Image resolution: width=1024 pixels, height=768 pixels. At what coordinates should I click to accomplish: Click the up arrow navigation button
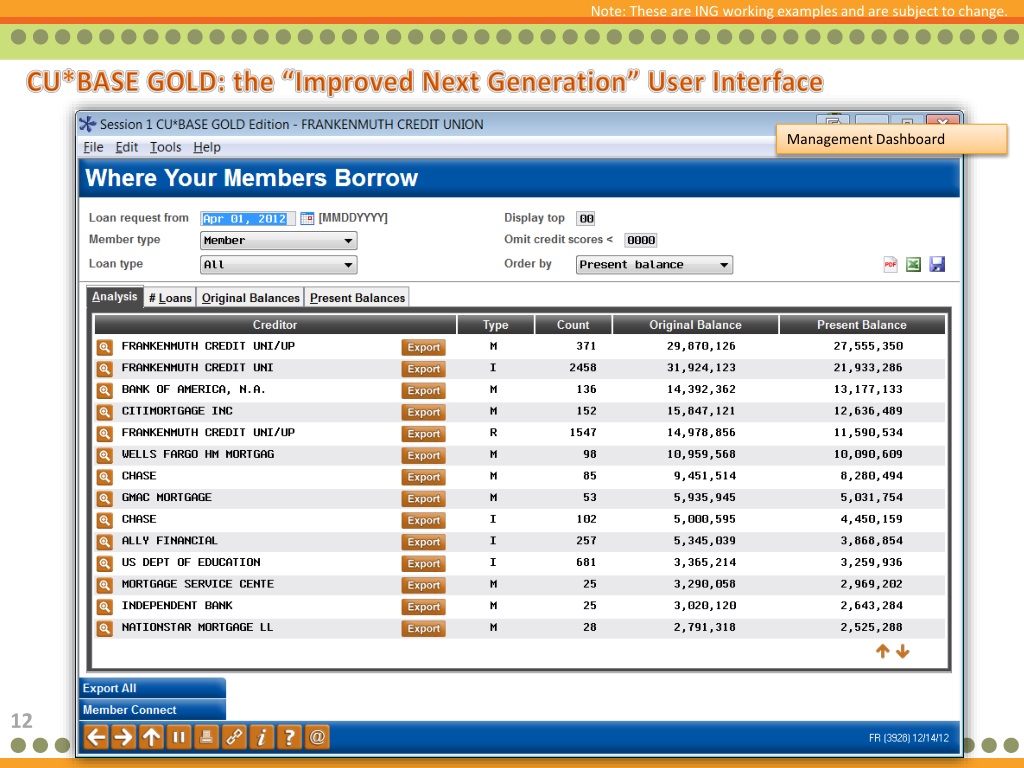[x=152, y=737]
